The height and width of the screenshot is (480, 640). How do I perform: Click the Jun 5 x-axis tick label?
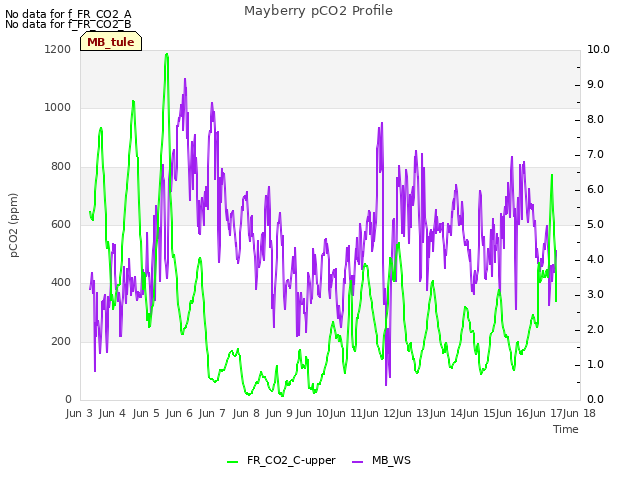click(x=146, y=413)
